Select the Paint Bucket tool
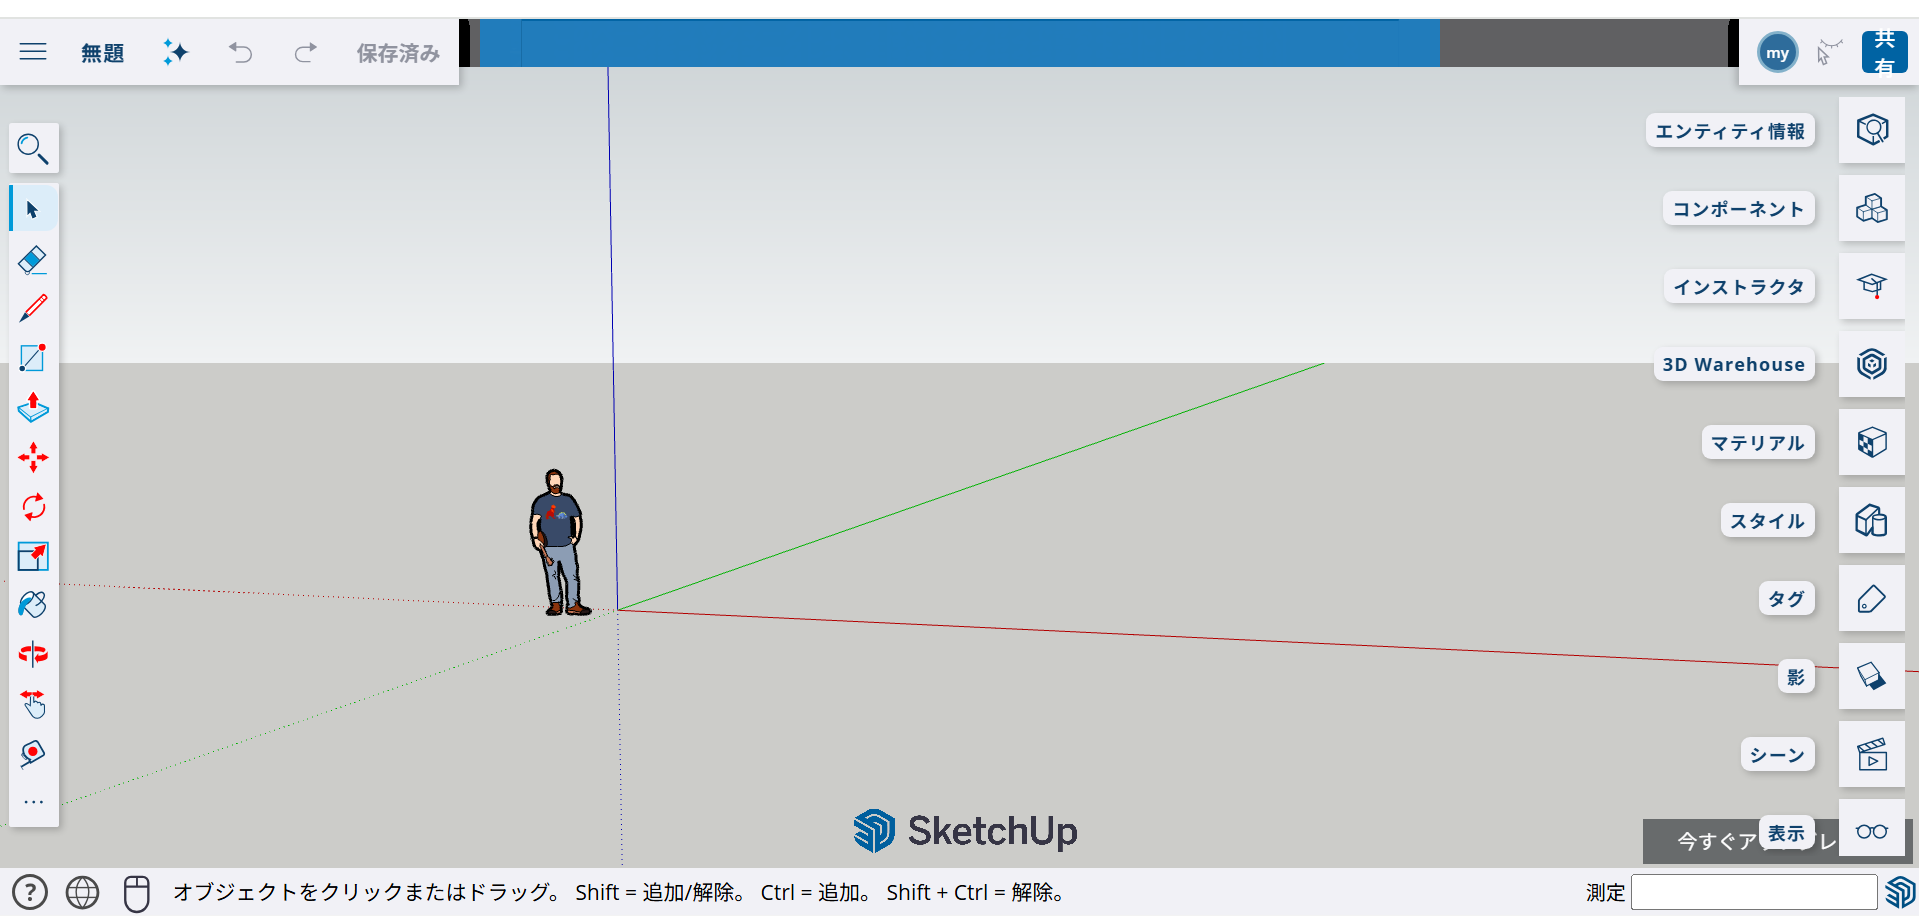 [x=33, y=605]
